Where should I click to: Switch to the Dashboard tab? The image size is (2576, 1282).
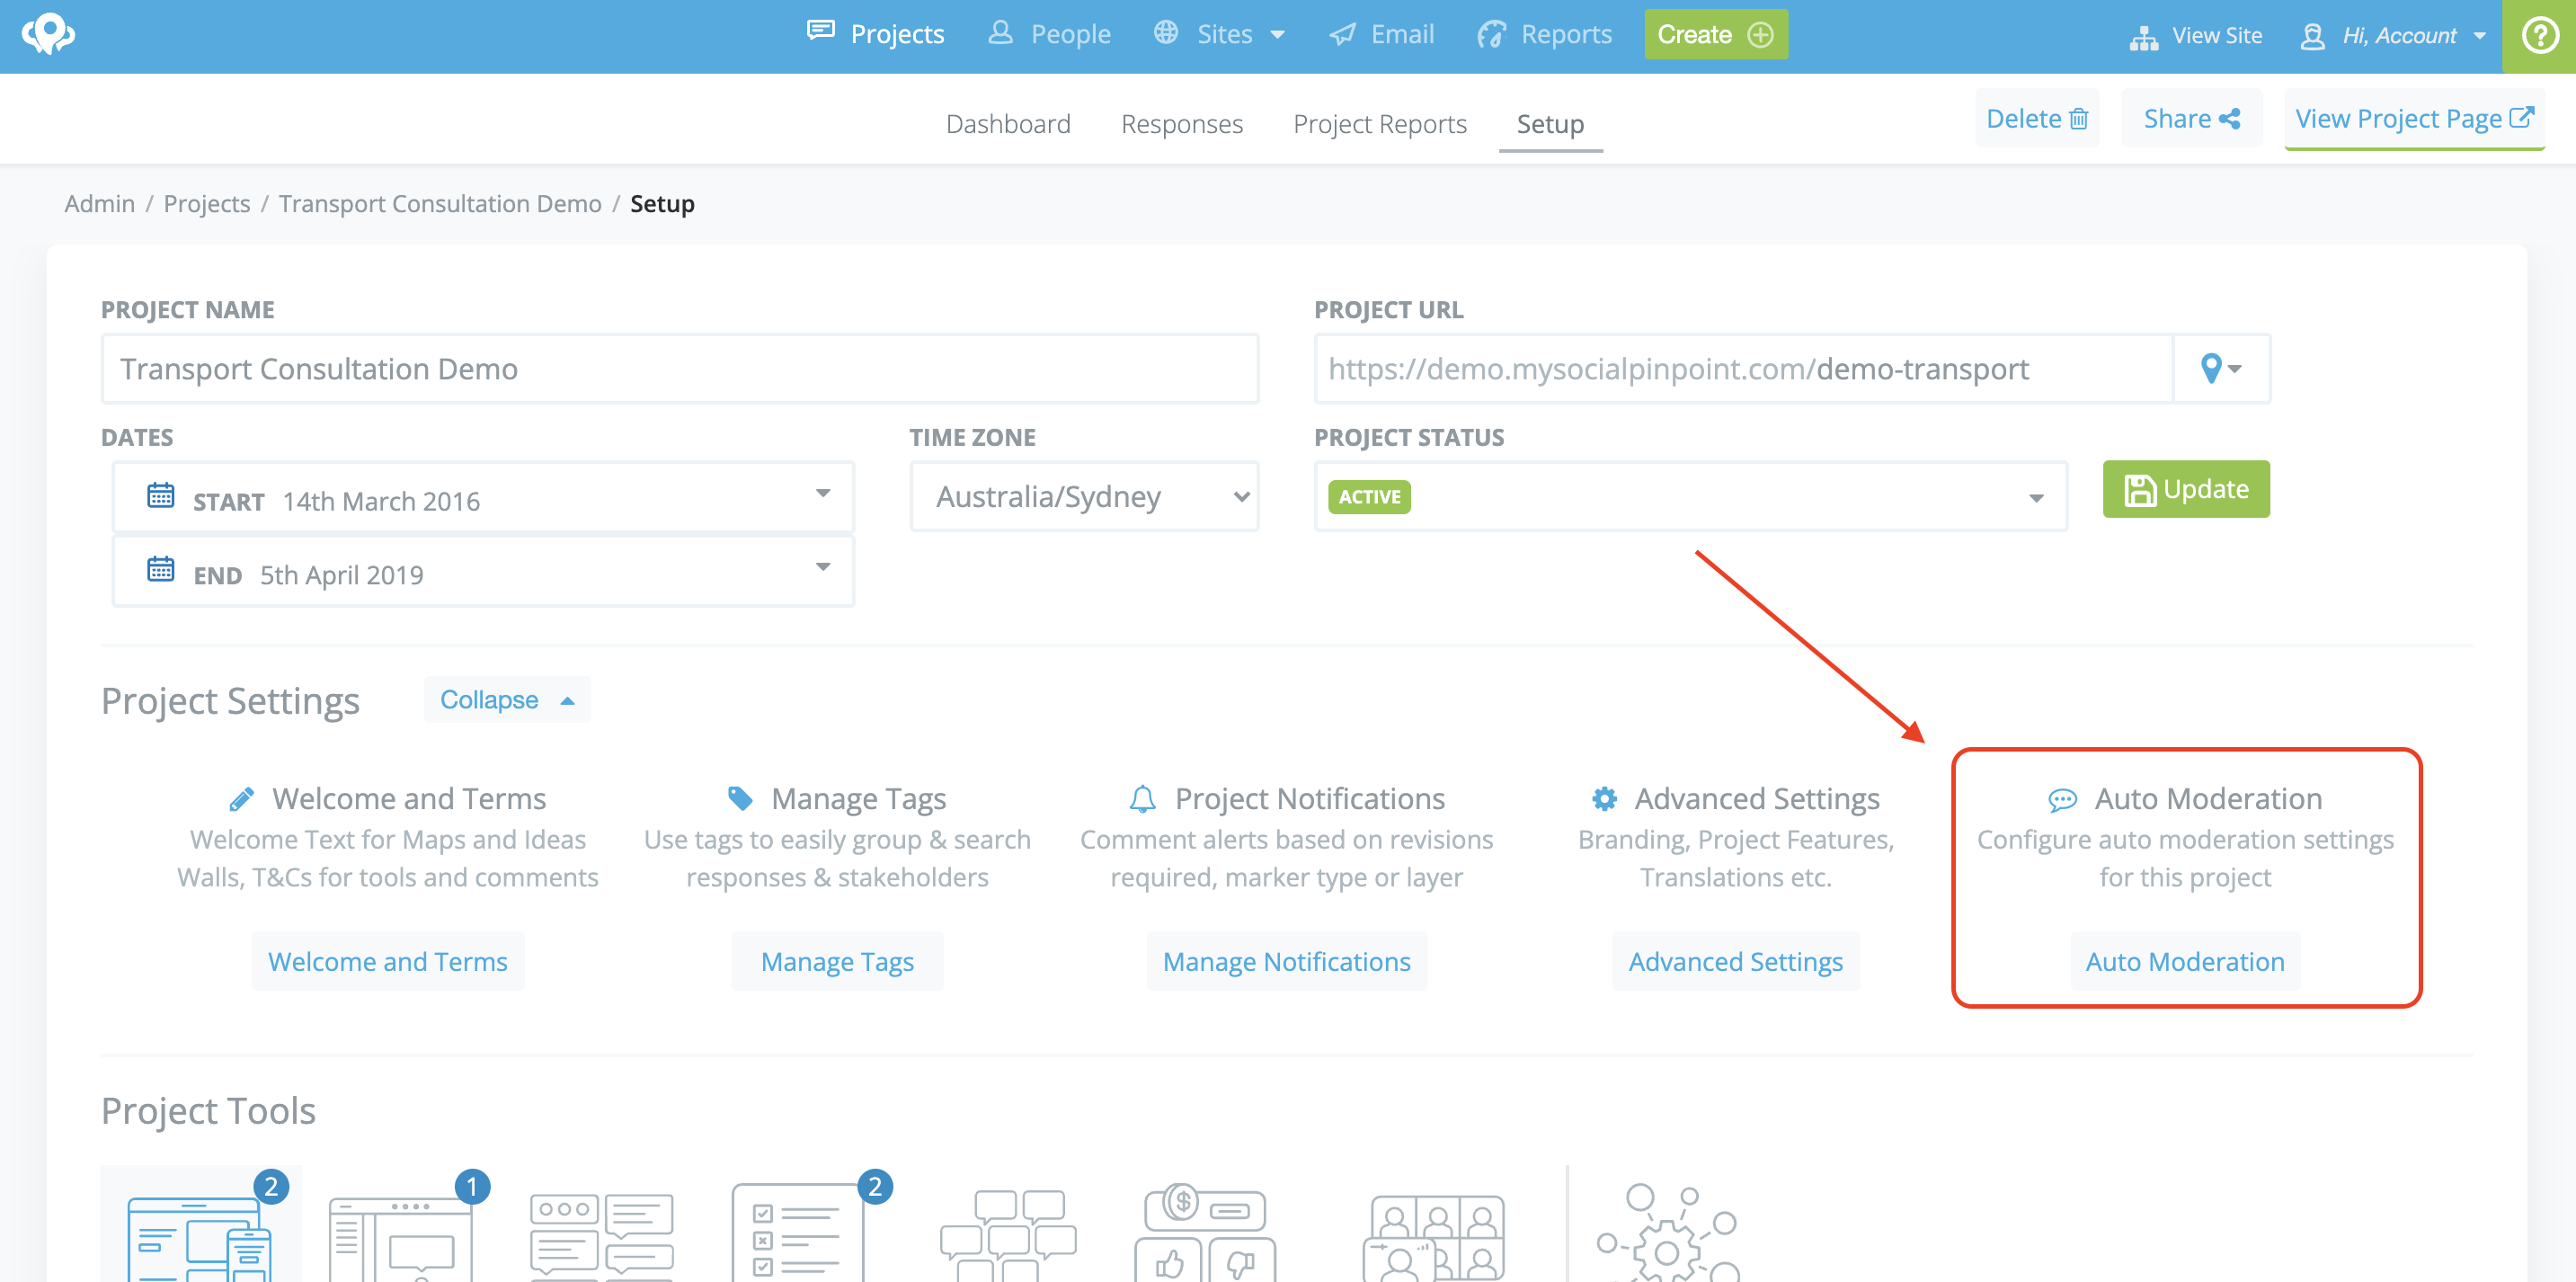[x=1008, y=124]
